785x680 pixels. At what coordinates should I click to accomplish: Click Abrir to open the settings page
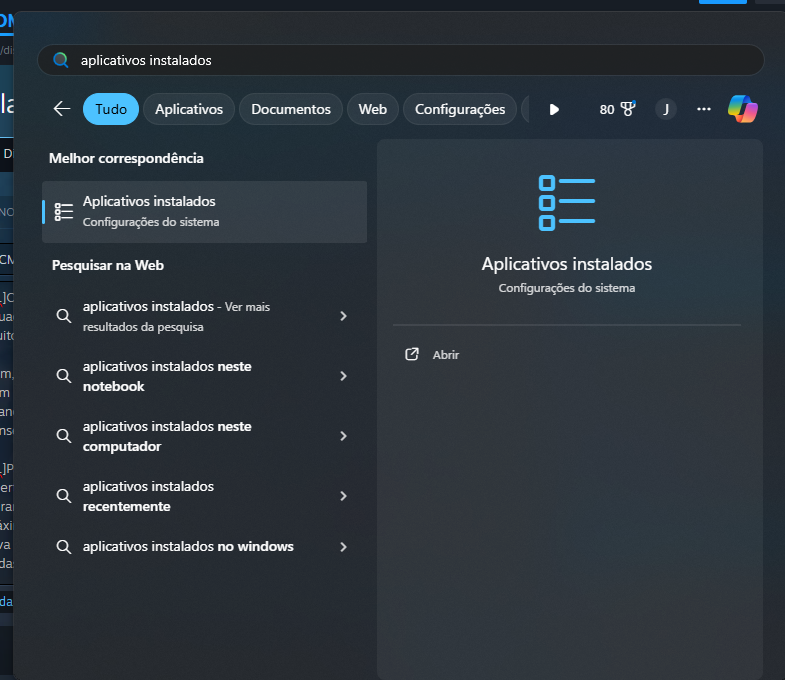click(446, 355)
